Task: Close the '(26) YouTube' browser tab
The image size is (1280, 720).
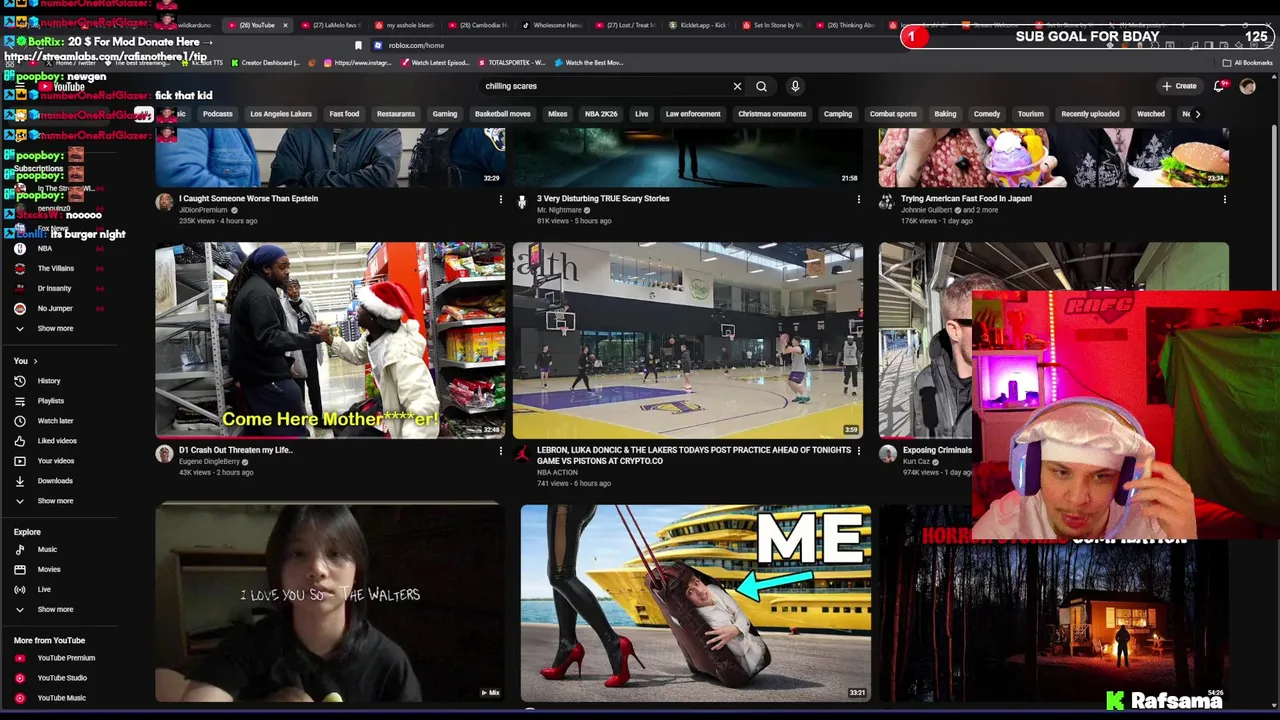Action: click(x=285, y=25)
